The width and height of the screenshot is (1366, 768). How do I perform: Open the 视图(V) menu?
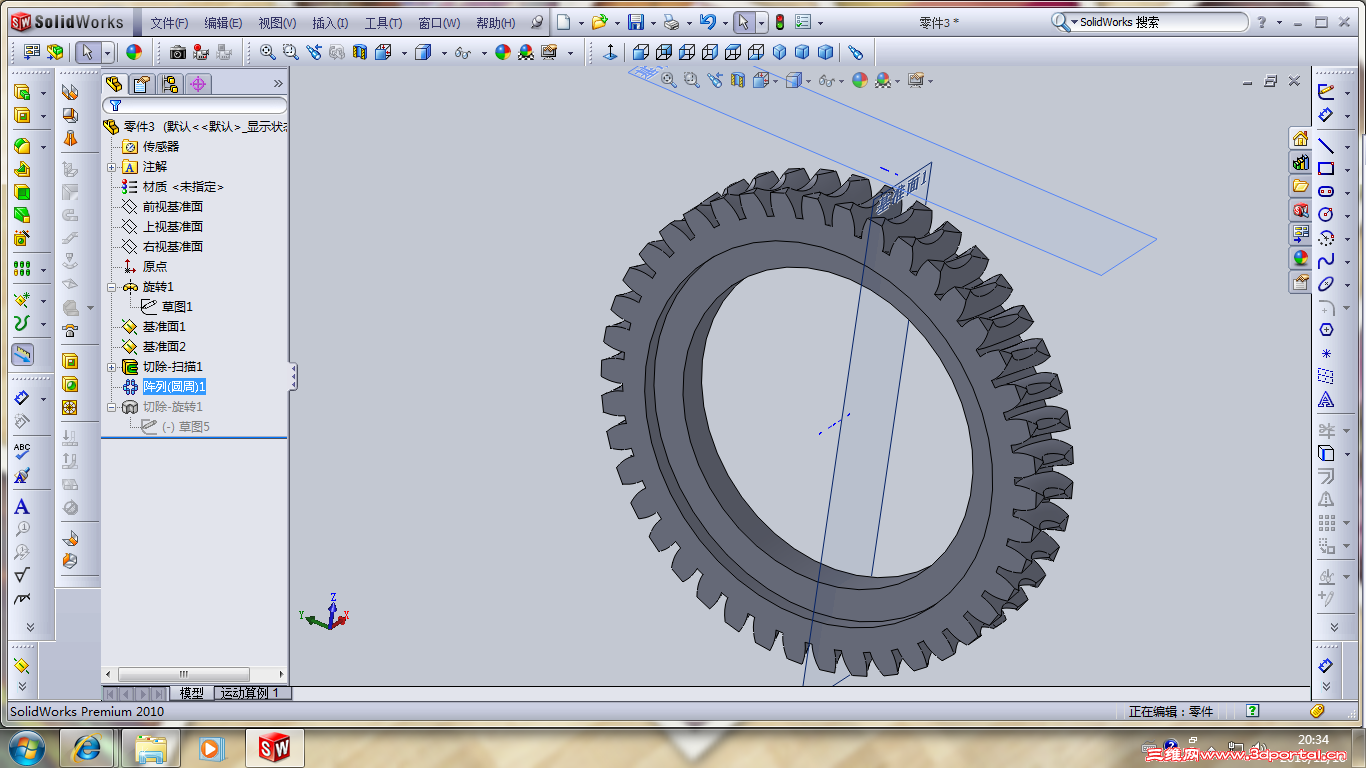[x=277, y=23]
